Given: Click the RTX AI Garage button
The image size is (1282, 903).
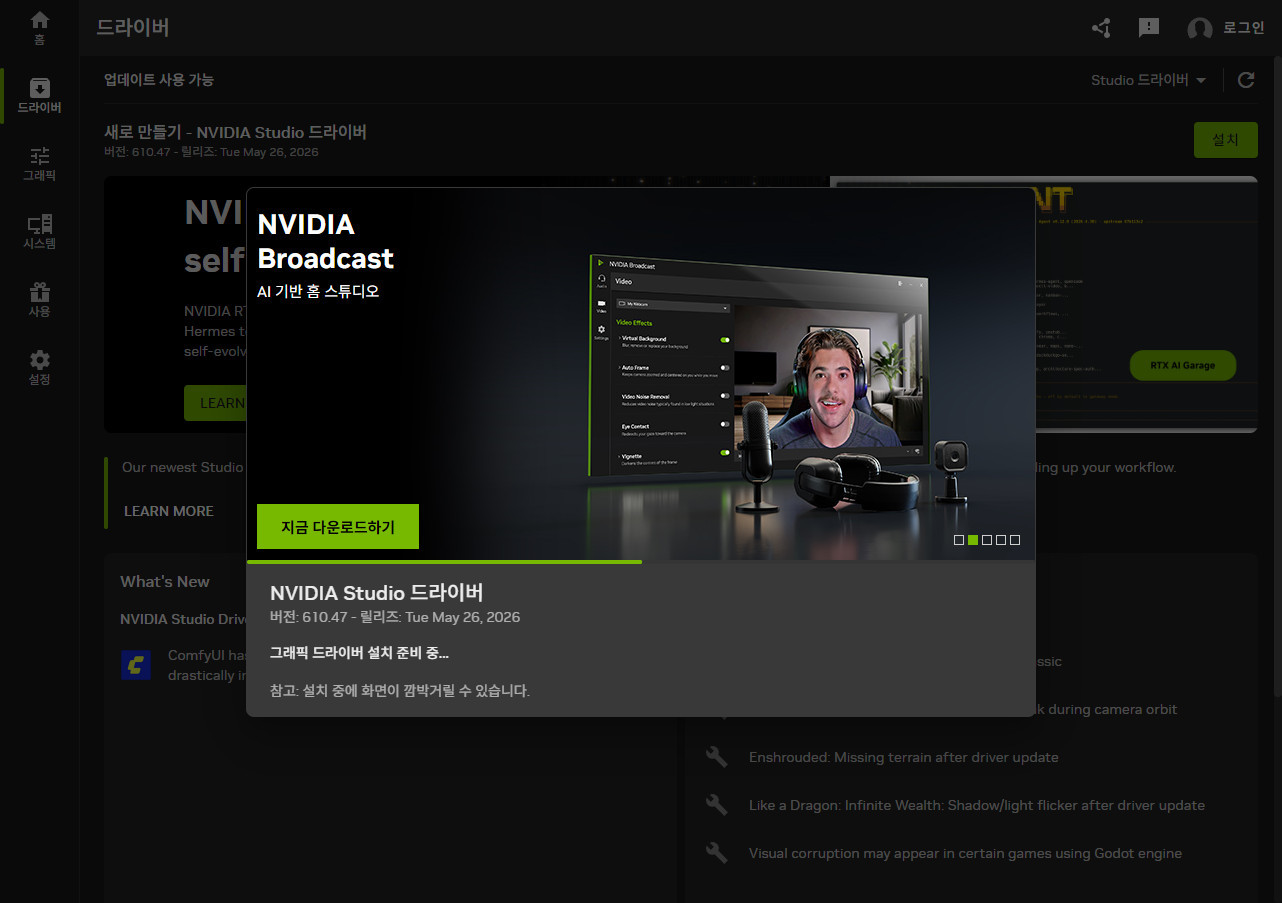Looking at the screenshot, I should (1183, 366).
